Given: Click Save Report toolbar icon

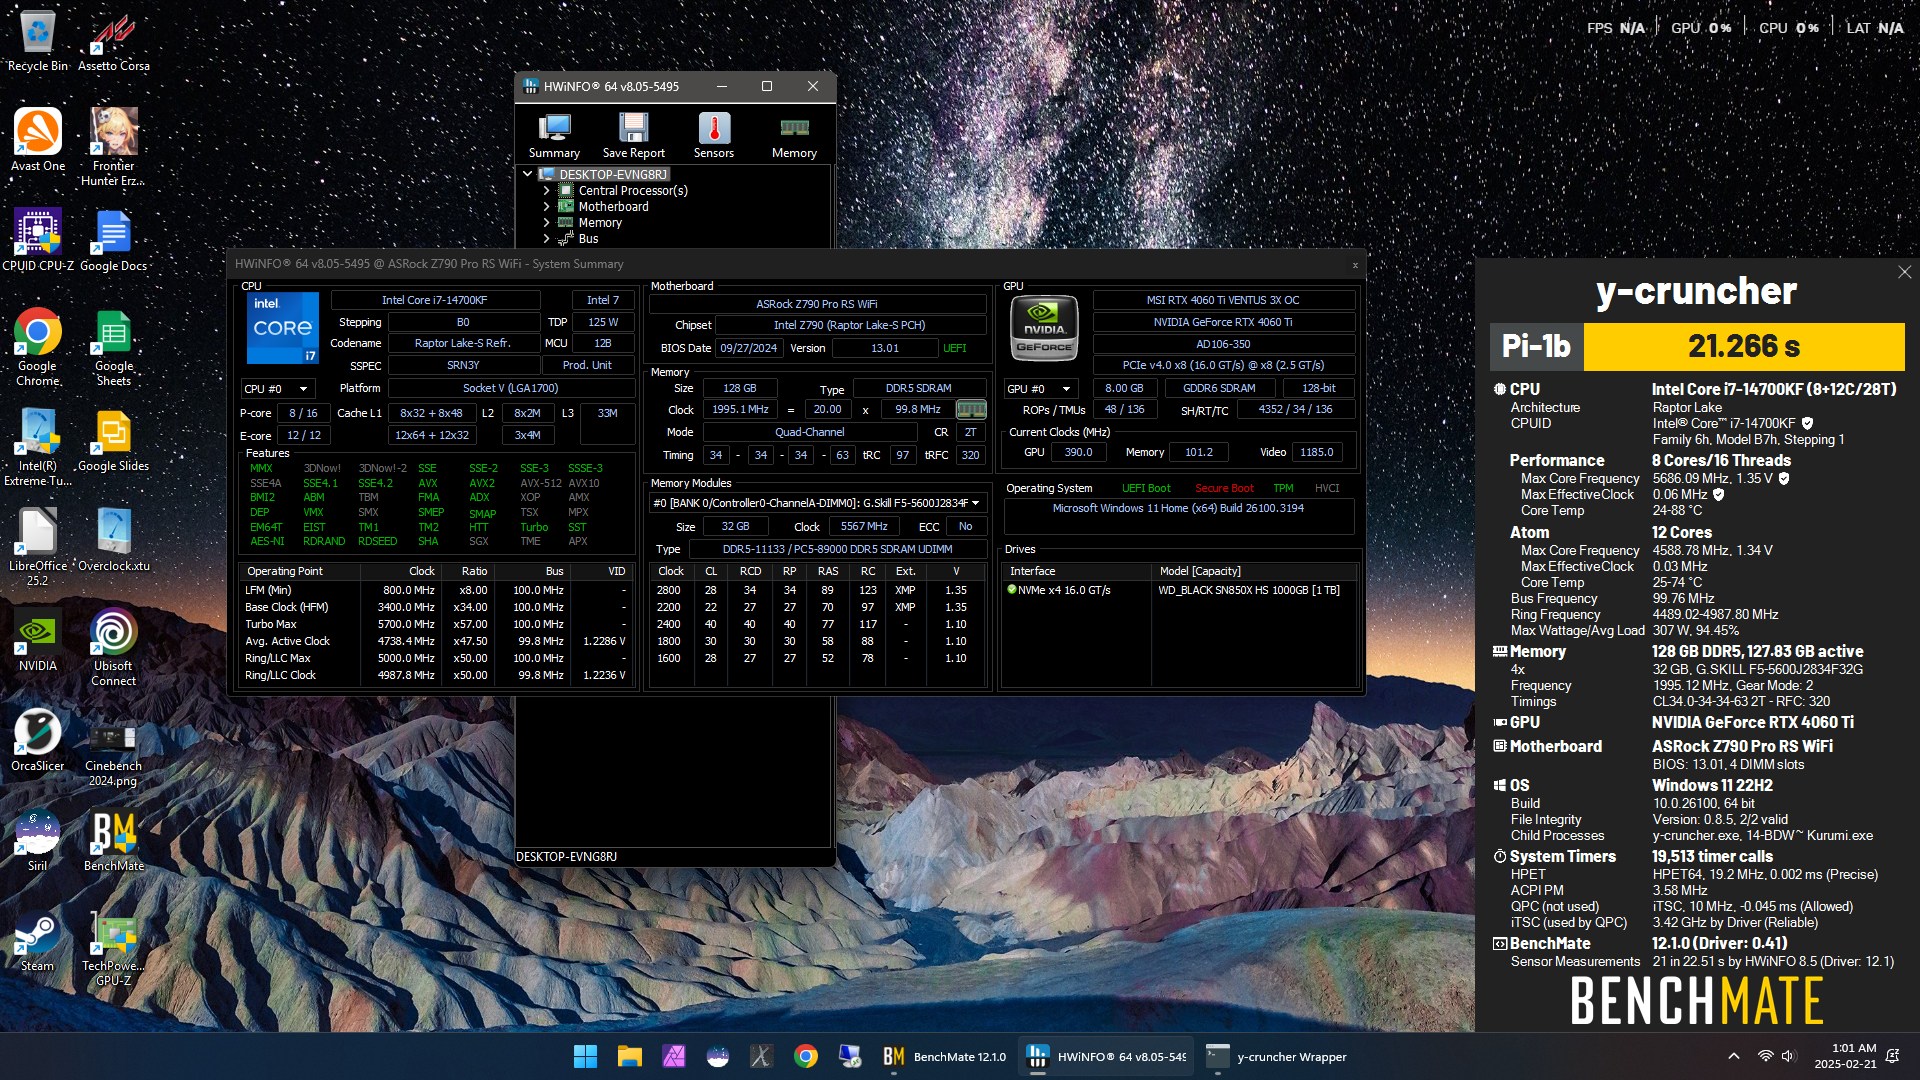Looking at the screenshot, I should tap(633, 135).
